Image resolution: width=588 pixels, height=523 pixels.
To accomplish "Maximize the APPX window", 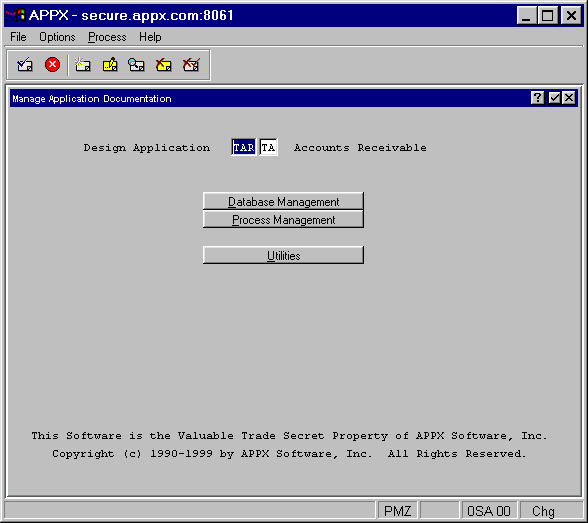I will point(548,15).
